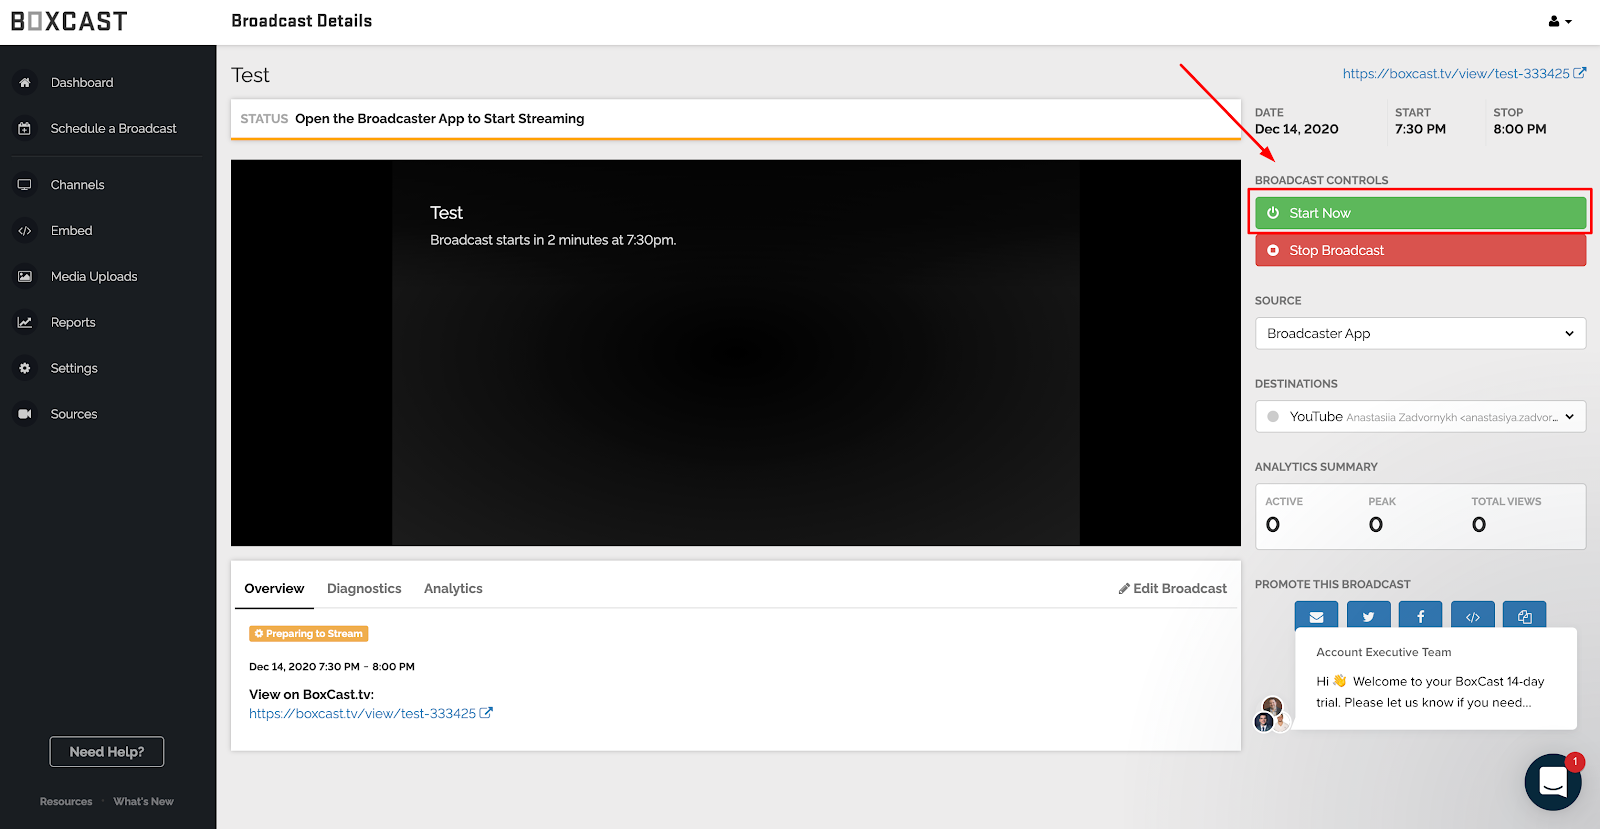Click the Media Uploads image icon
The image size is (1600, 829).
click(x=25, y=277)
